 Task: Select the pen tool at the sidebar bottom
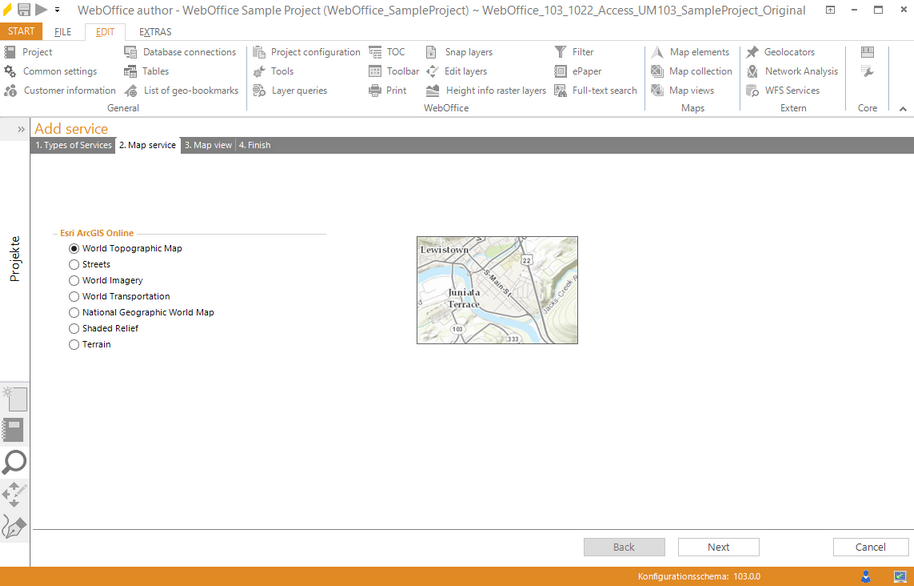[13, 524]
